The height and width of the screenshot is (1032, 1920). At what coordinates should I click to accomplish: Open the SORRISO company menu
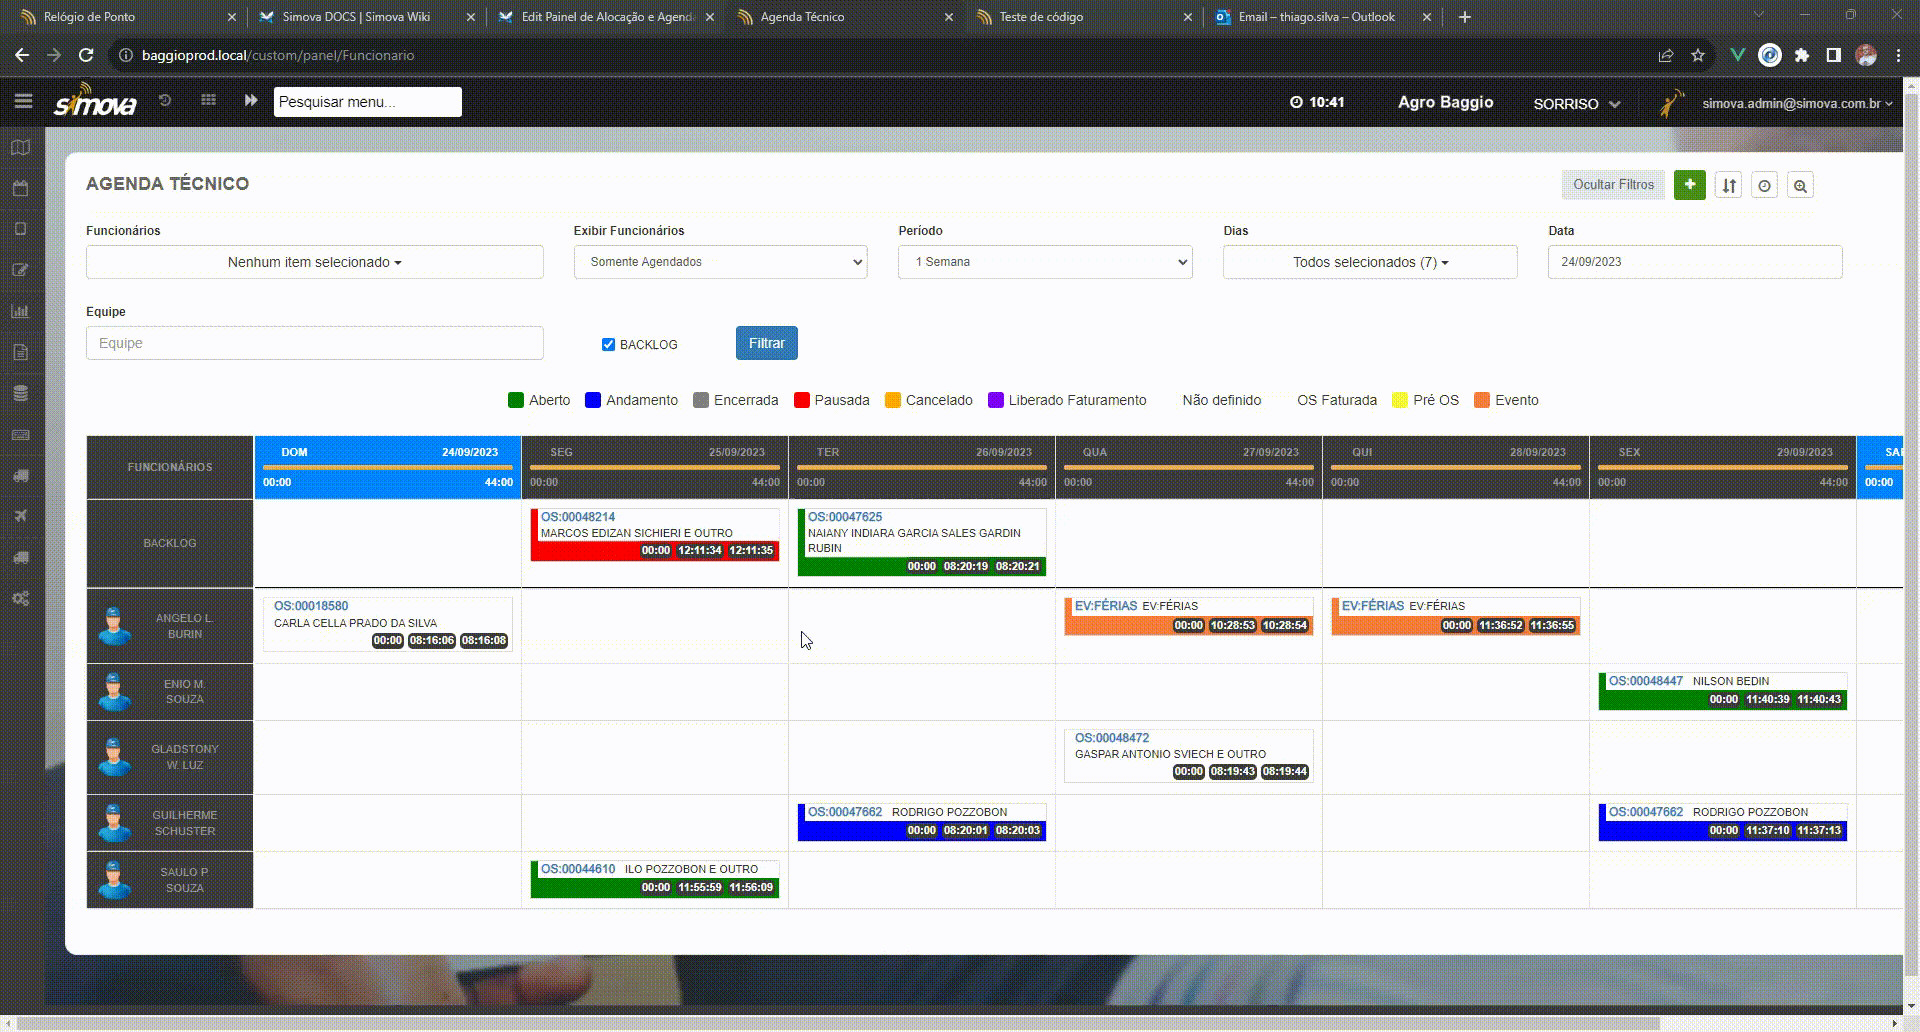click(1576, 103)
